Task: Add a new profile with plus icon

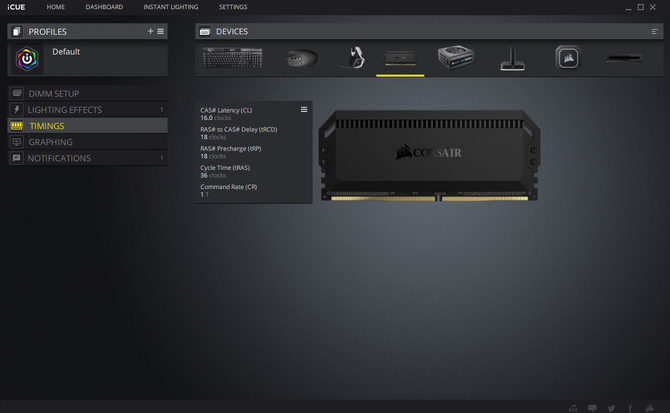Action: (x=150, y=31)
